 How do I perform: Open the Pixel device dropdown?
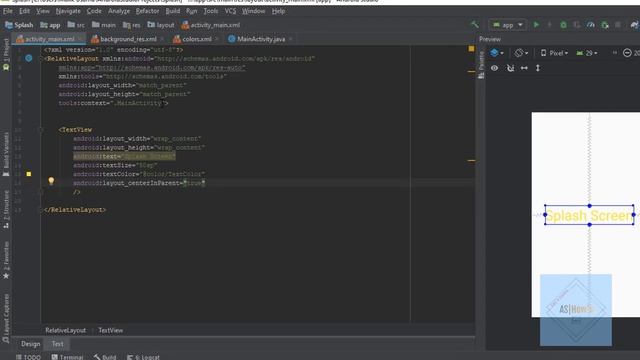554,53
